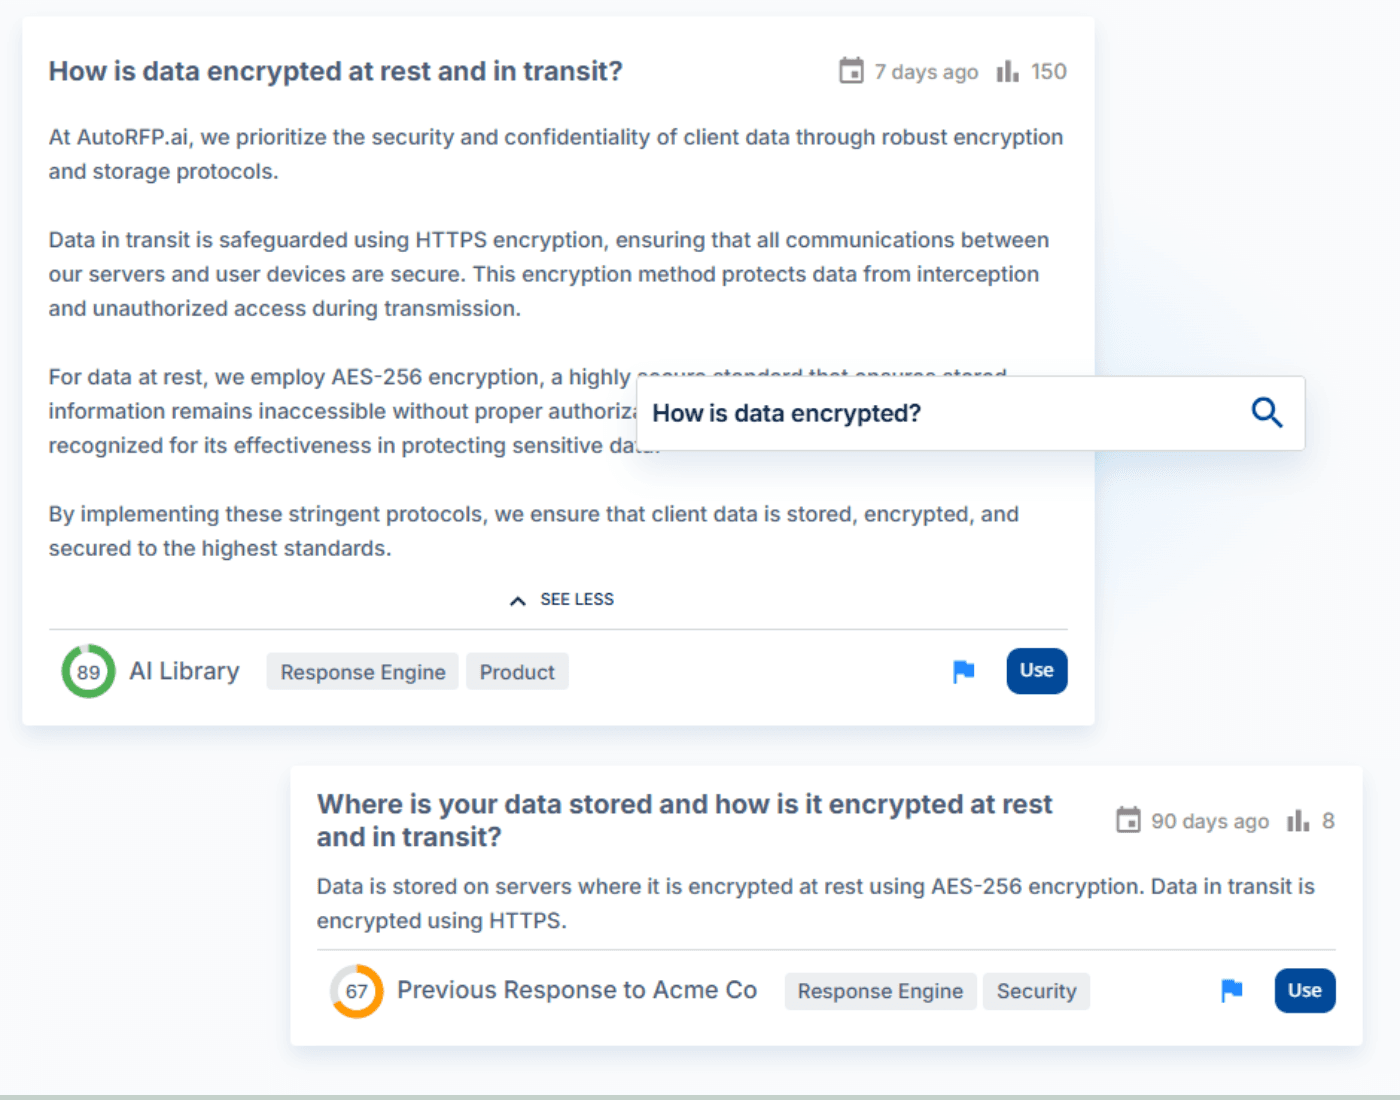Viewport: 1400px width, 1100px height.
Task: Click the paragraph beginning 'By implementing these stringent protocols'
Action: [x=534, y=531]
